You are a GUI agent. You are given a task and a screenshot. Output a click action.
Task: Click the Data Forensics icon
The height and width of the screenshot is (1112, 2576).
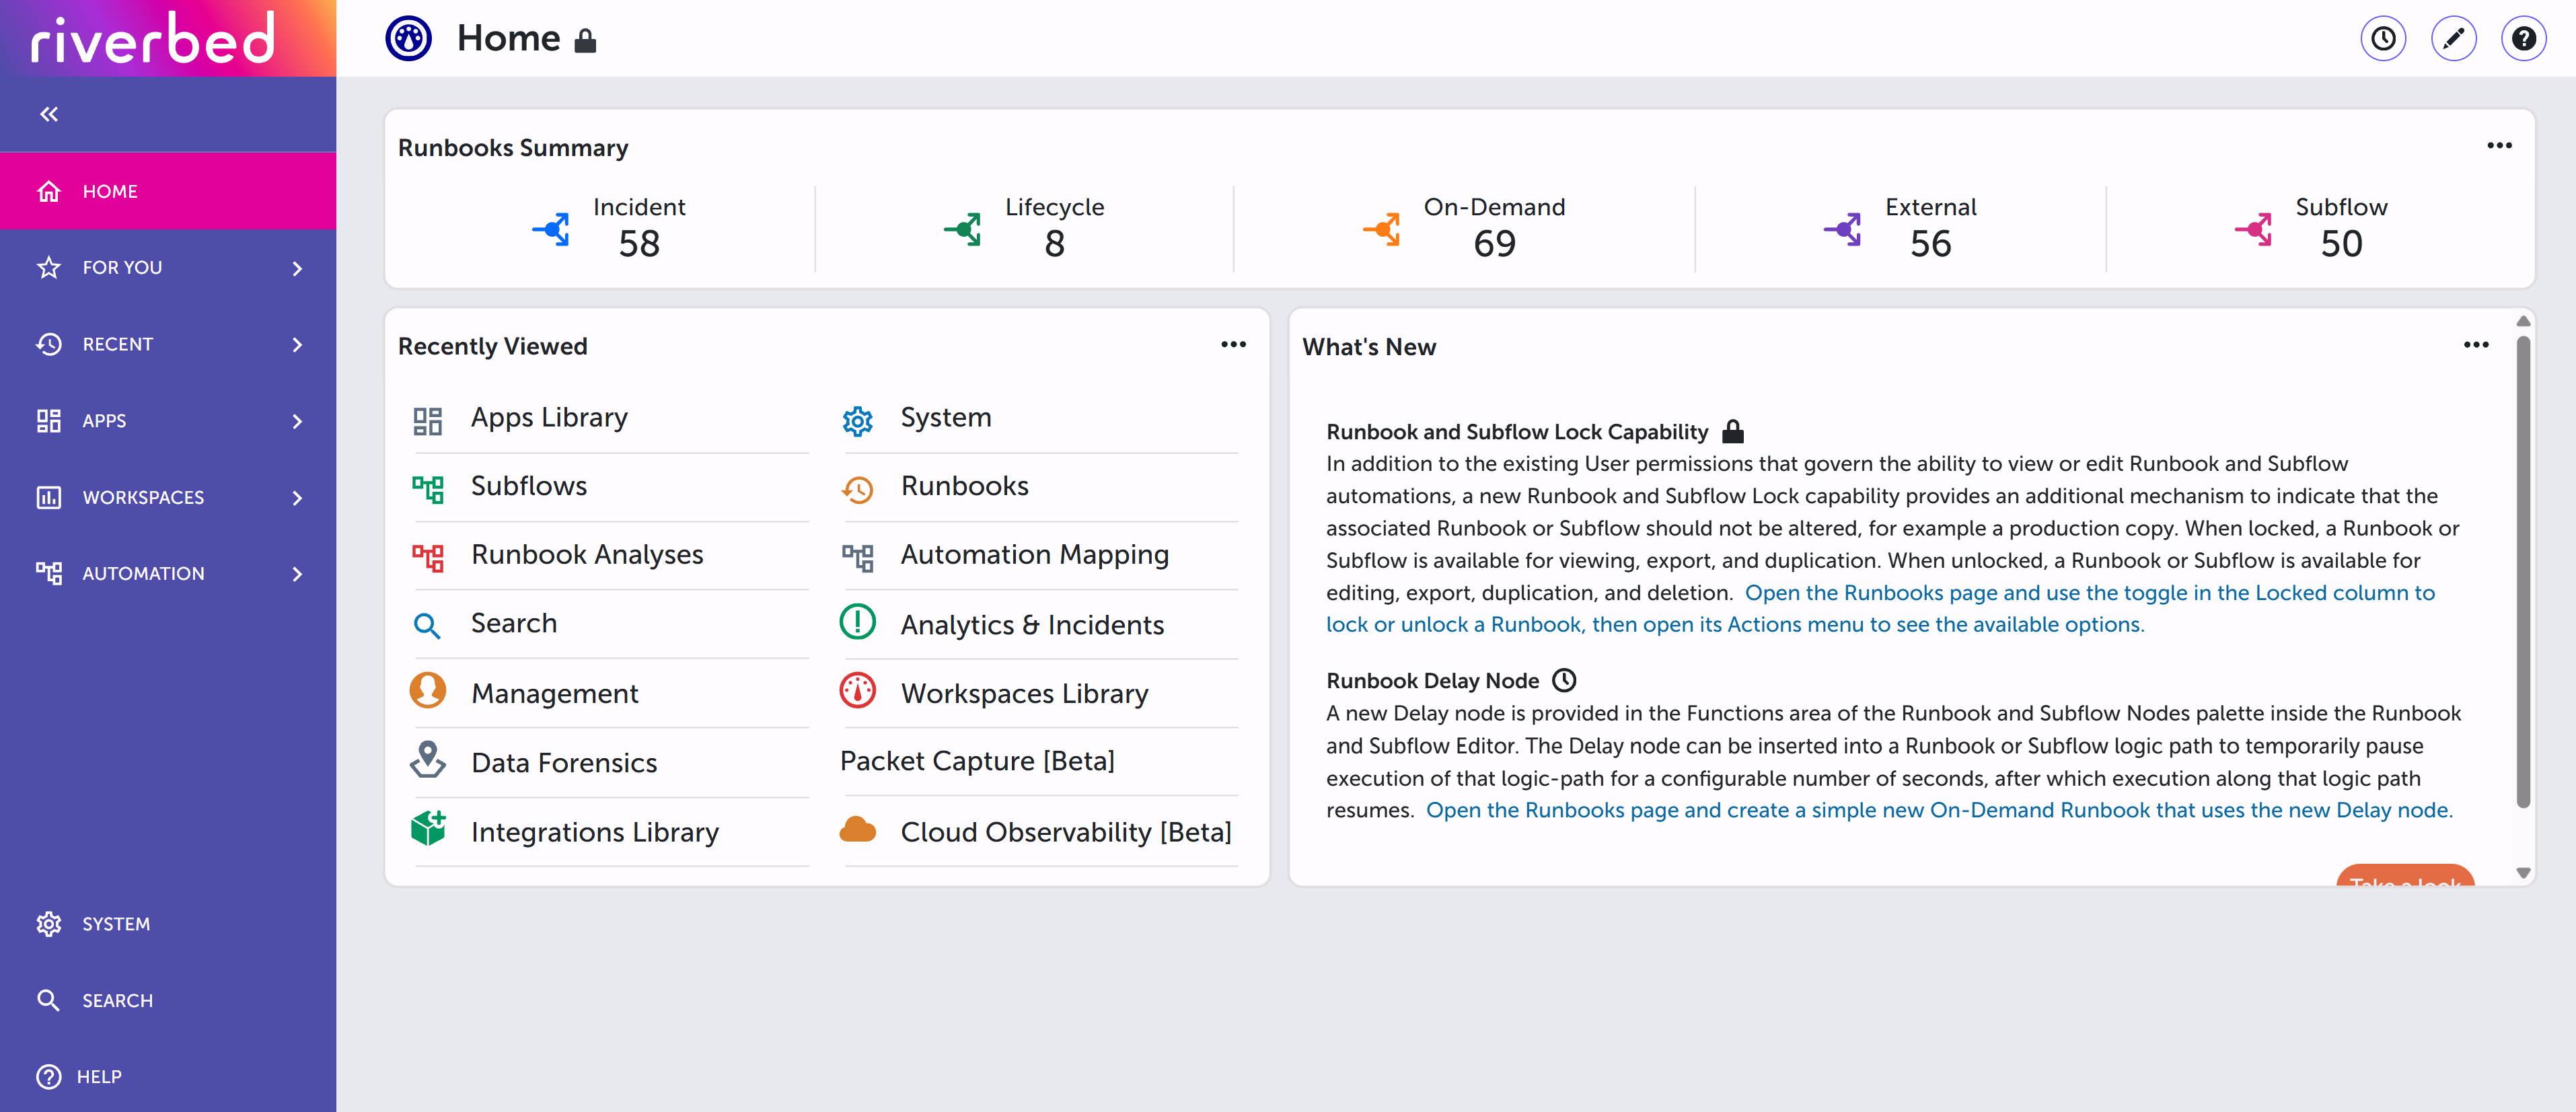click(x=428, y=760)
